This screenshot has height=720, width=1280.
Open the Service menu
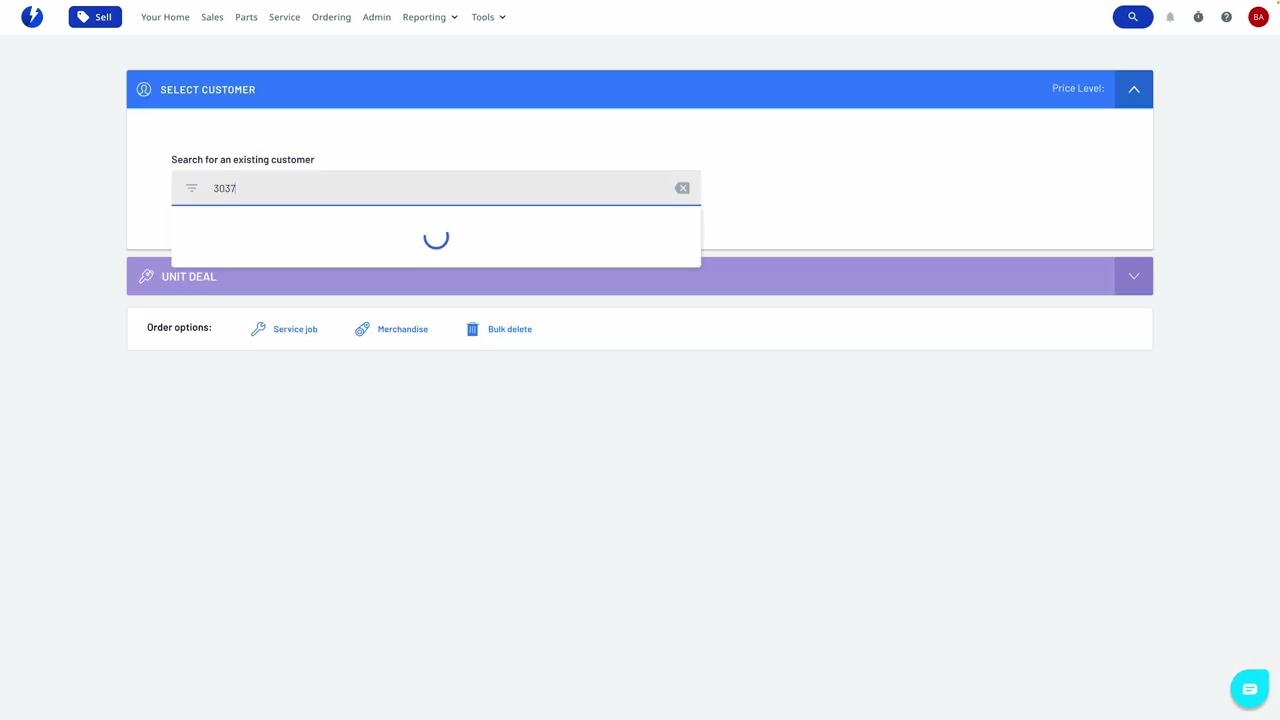284,17
